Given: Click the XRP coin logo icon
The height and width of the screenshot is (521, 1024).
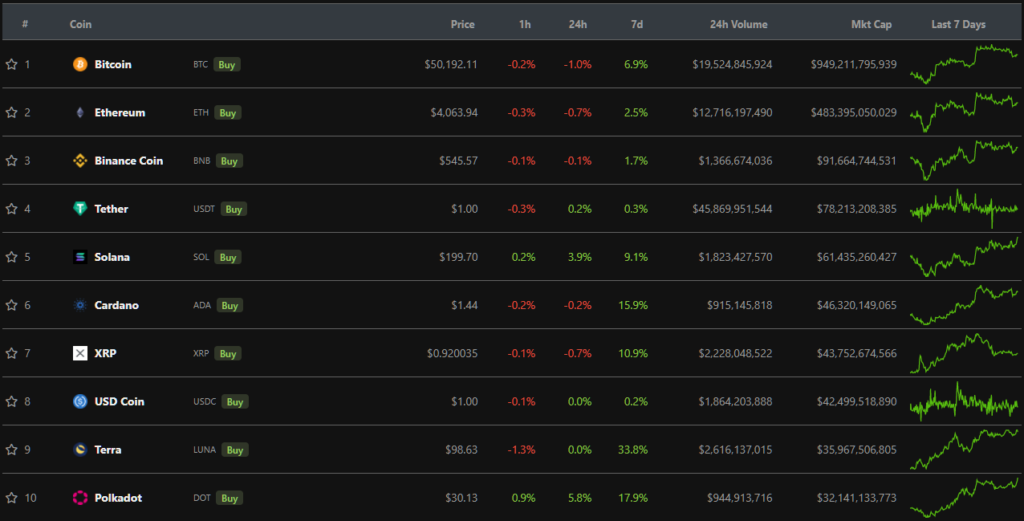Looking at the screenshot, I should click(80, 353).
